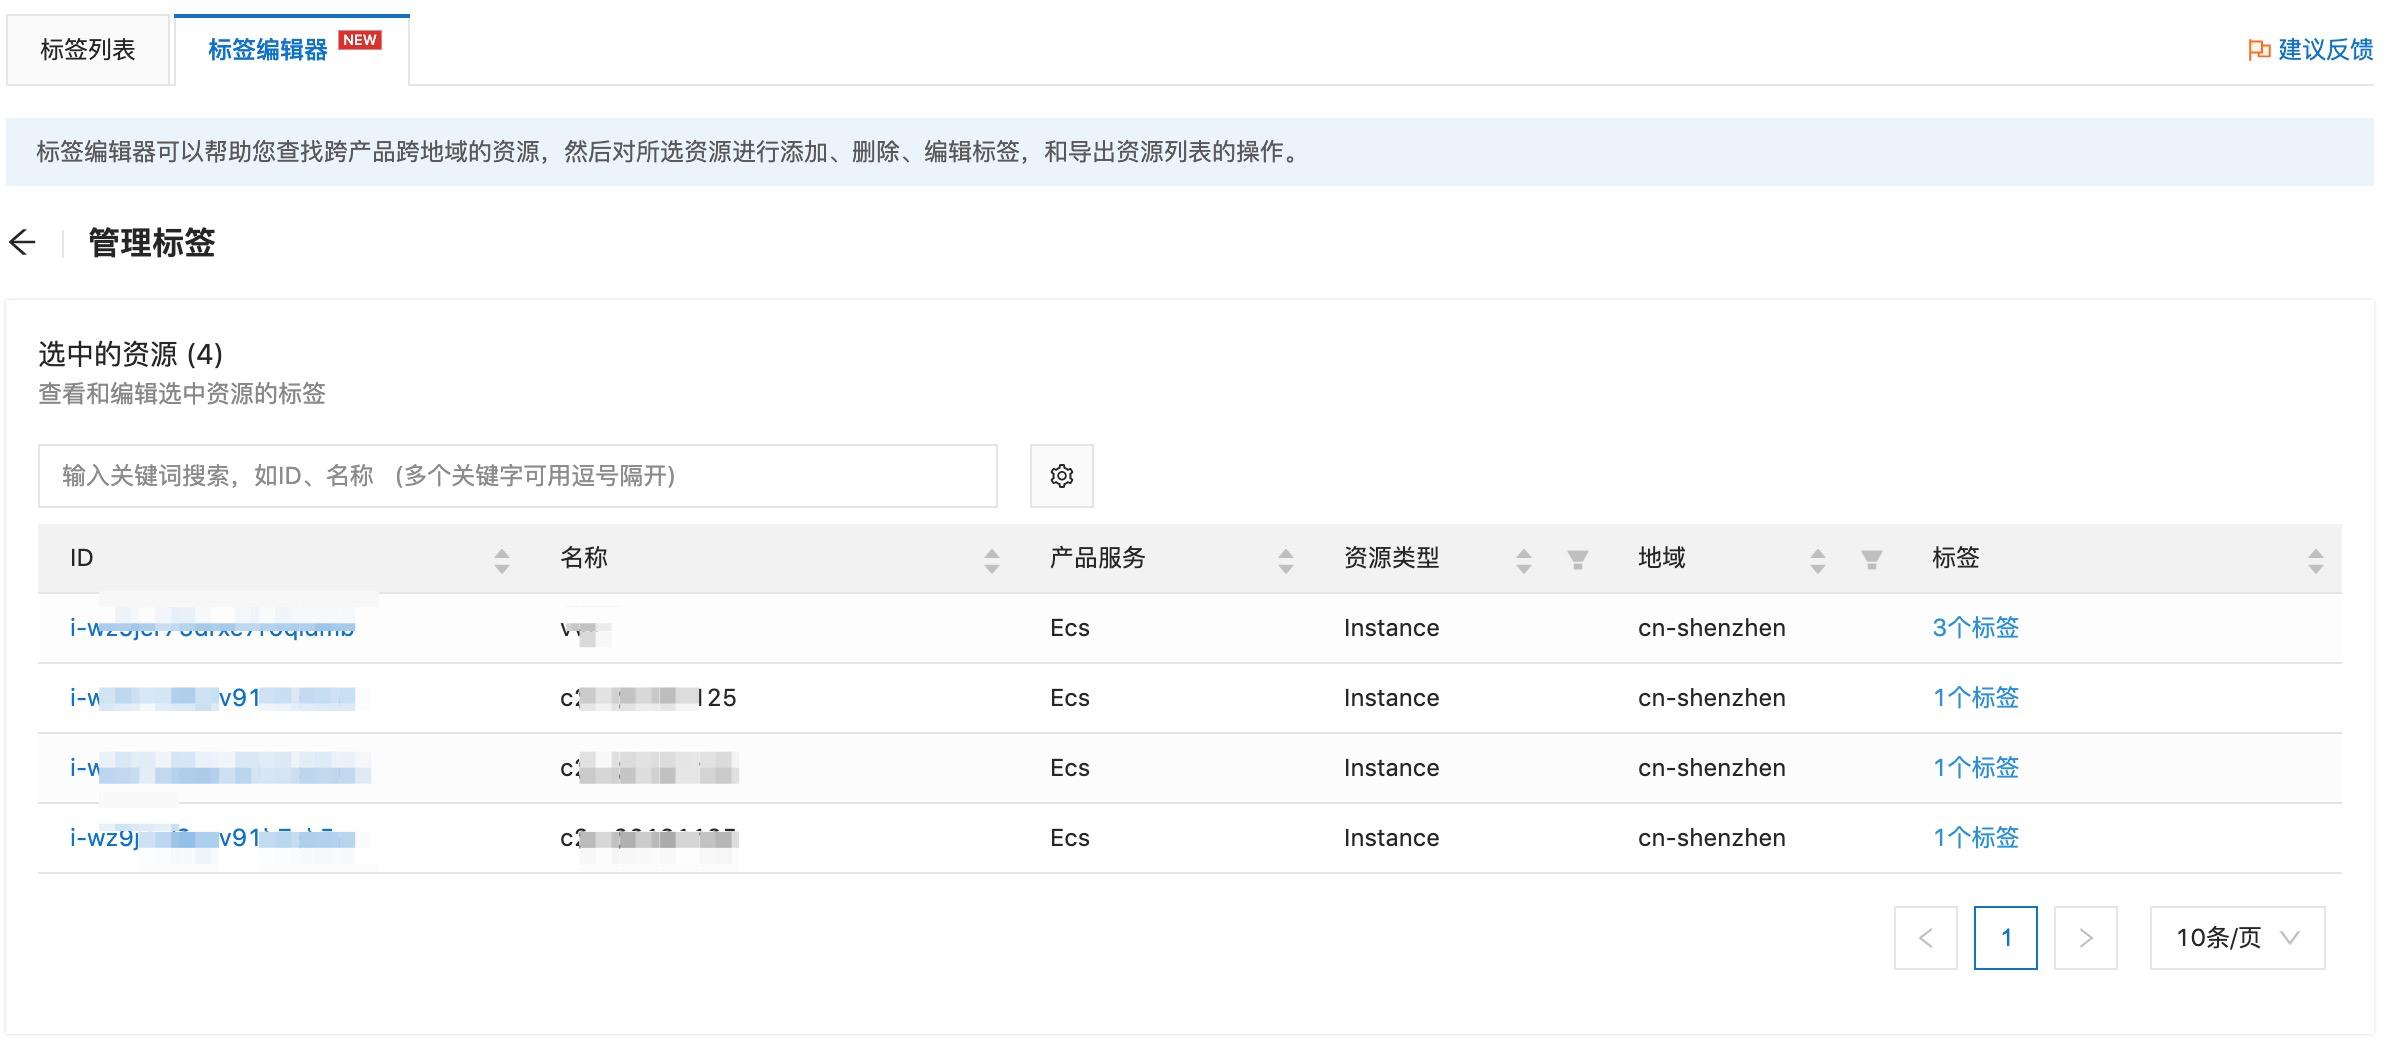The height and width of the screenshot is (1050, 2388).
Task: Click the keyword search input field
Action: coord(516,476)
